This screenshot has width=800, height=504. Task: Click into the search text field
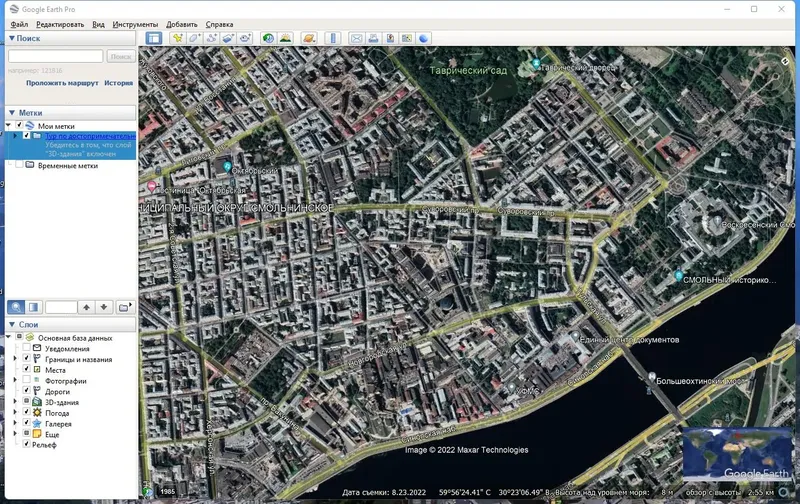tap(55, 57)
